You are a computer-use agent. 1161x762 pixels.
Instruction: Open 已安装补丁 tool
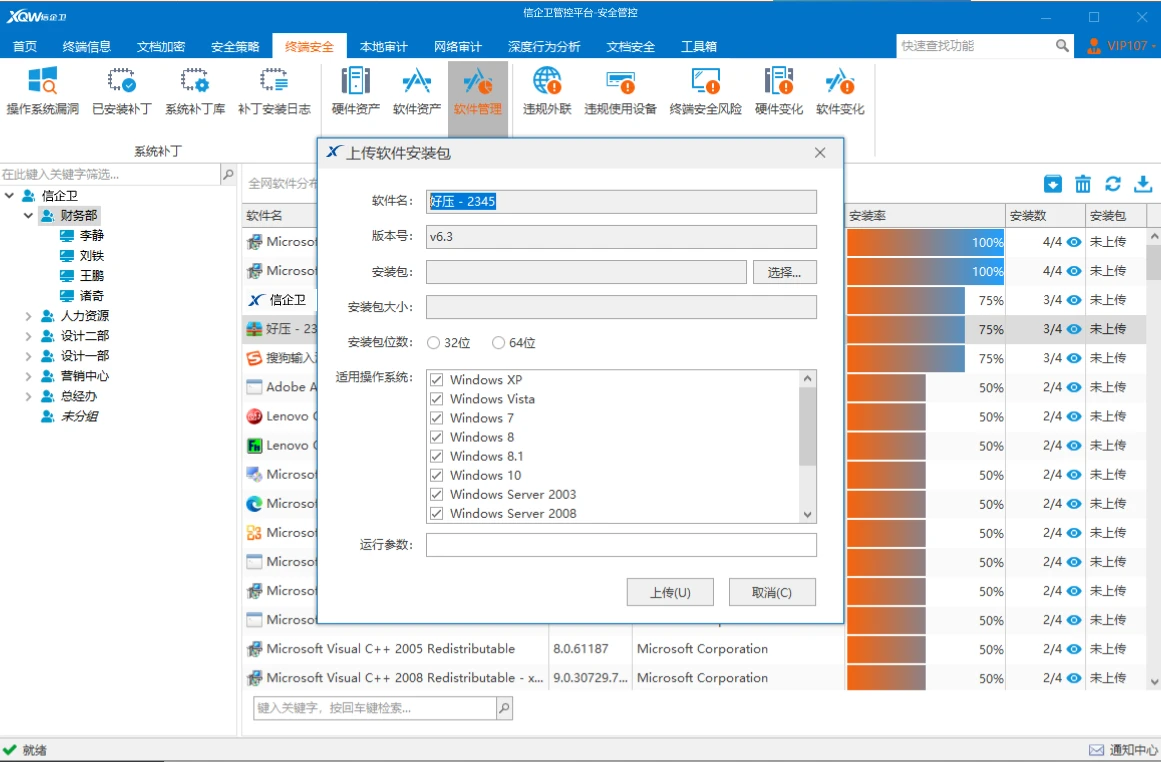[121, 91]
